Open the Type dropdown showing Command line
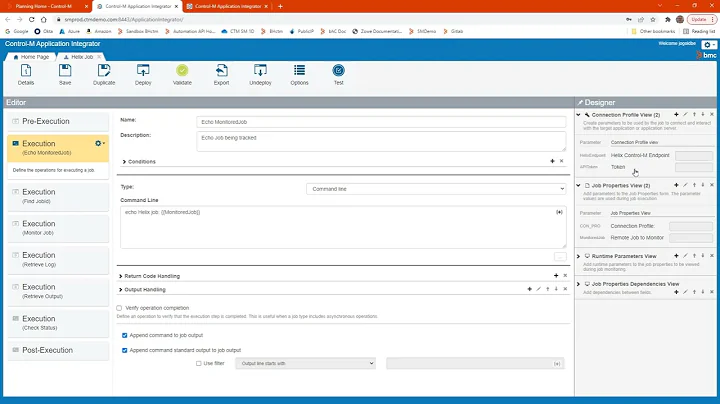 point(436,189)
